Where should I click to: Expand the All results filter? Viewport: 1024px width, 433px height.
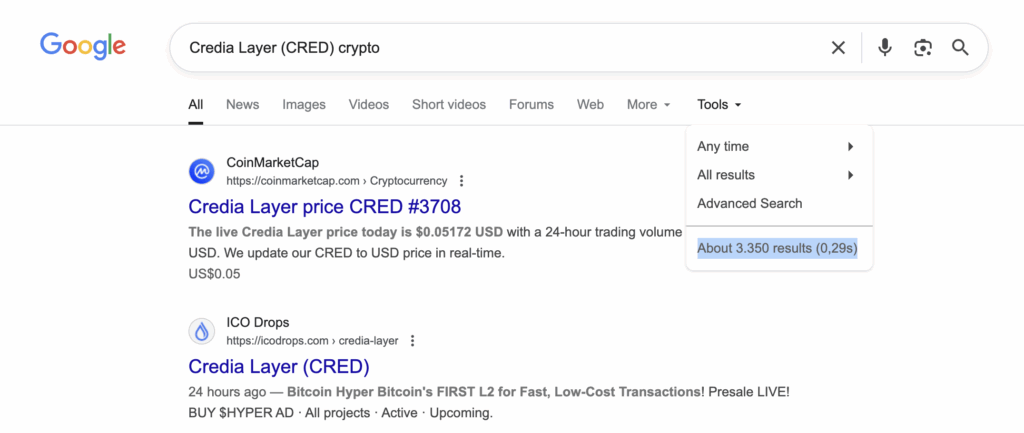coord(776,175)
